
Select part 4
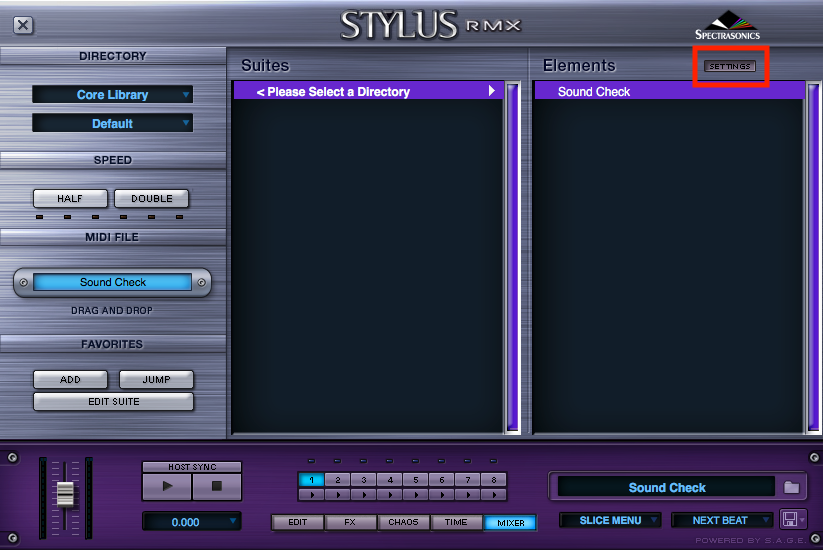(390, 480)
